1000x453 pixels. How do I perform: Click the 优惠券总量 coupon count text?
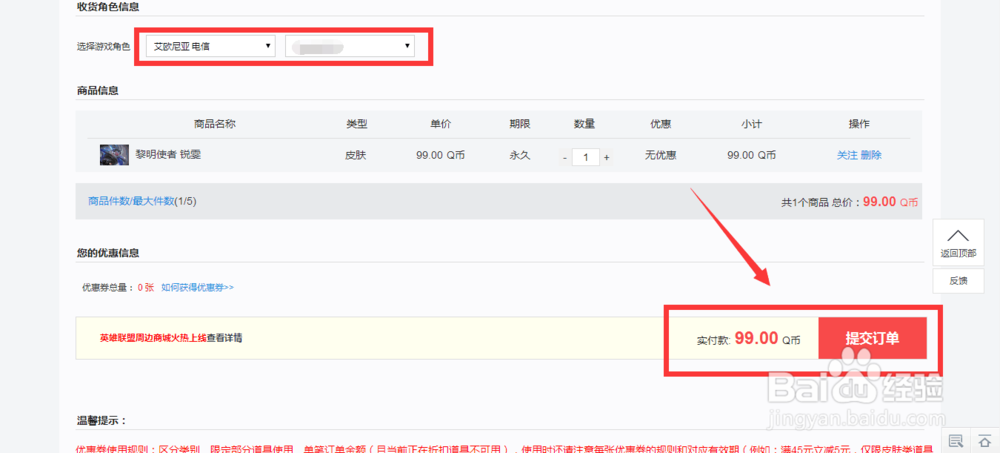pos(119,287)
